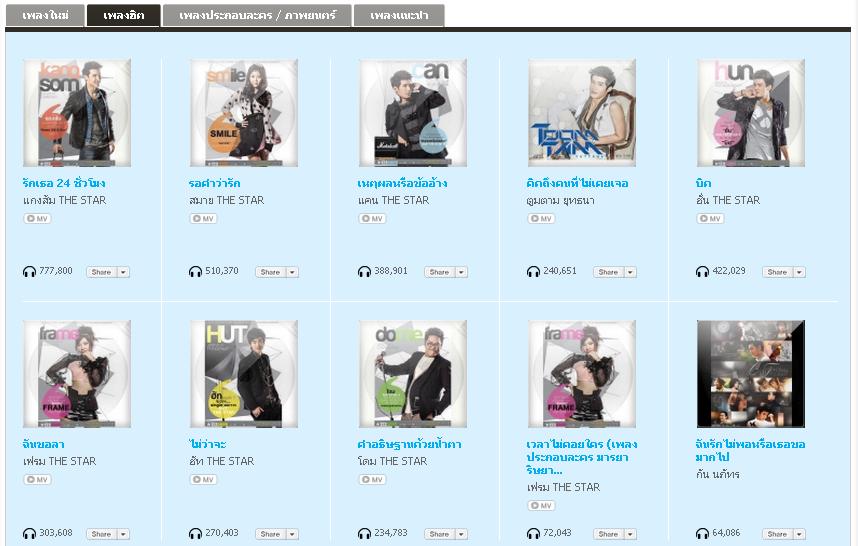Play MV for เฟรม THE STAR ฉันขอลา
858x546 pixels.
coord(37,480)
